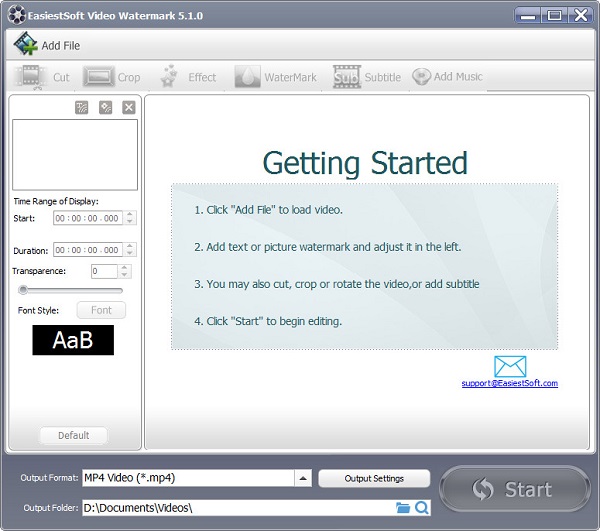
Task: Open the Effect tool
Action: [x=188, y=77]
